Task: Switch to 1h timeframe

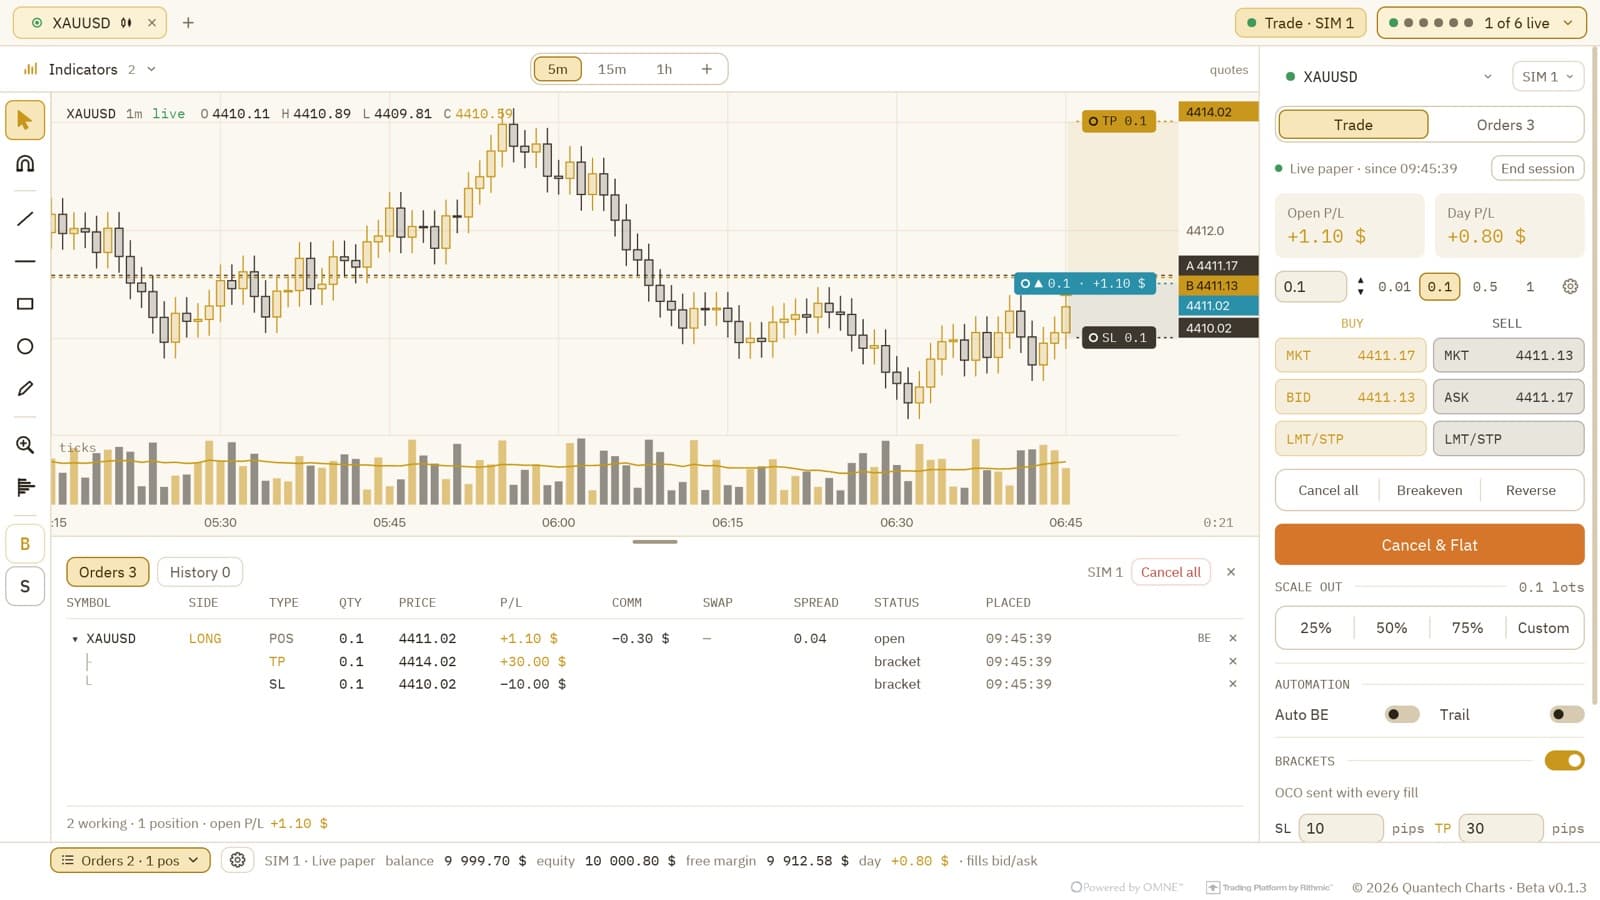Action: pos(664,69)
